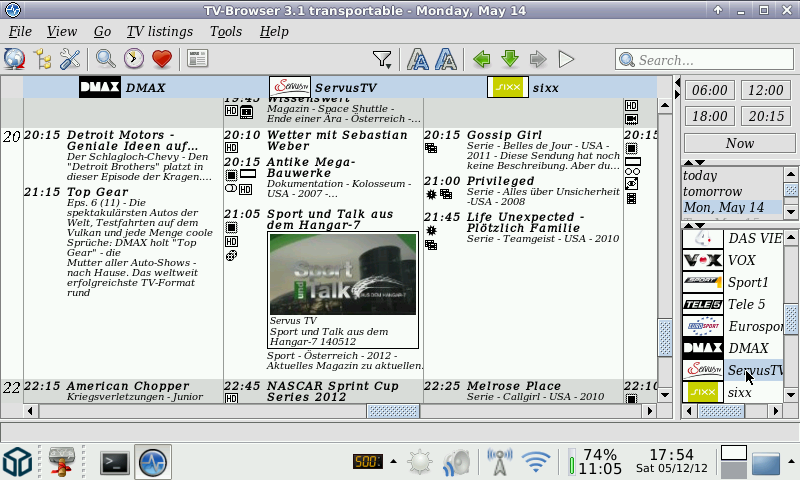The width and height of the screenshot is (800, 480).
Task: Open favorites with the red heart icon
Action: click(x=161, y=59)
